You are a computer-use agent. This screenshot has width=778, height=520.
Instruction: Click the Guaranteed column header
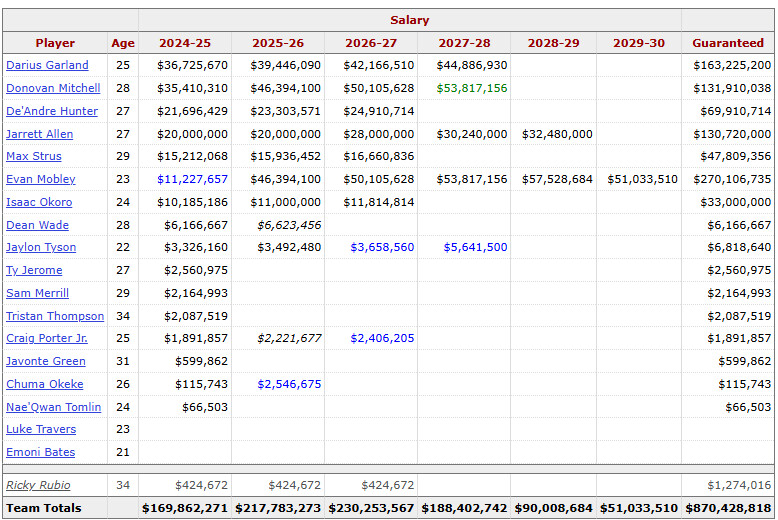tap(728, 43)
